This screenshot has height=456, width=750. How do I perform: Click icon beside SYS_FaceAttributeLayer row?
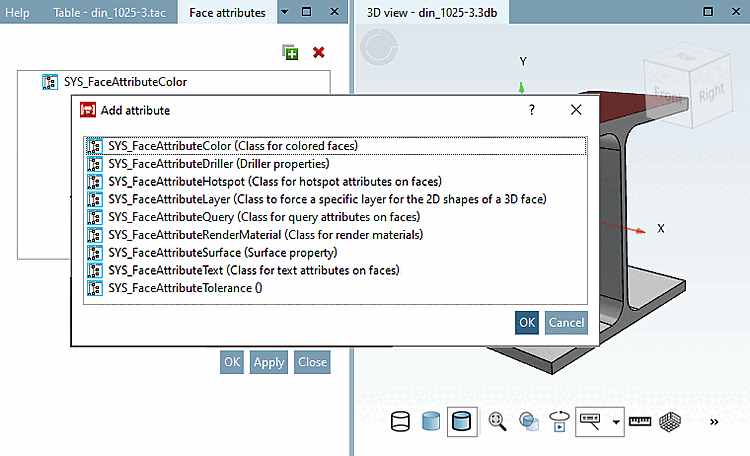click(x=95, y=200)
